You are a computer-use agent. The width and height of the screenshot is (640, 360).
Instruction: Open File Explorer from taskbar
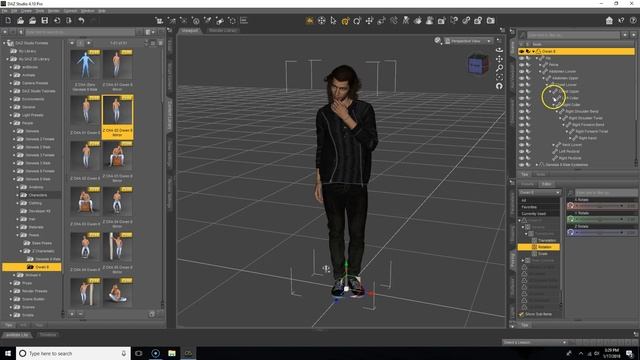[172, 353]
